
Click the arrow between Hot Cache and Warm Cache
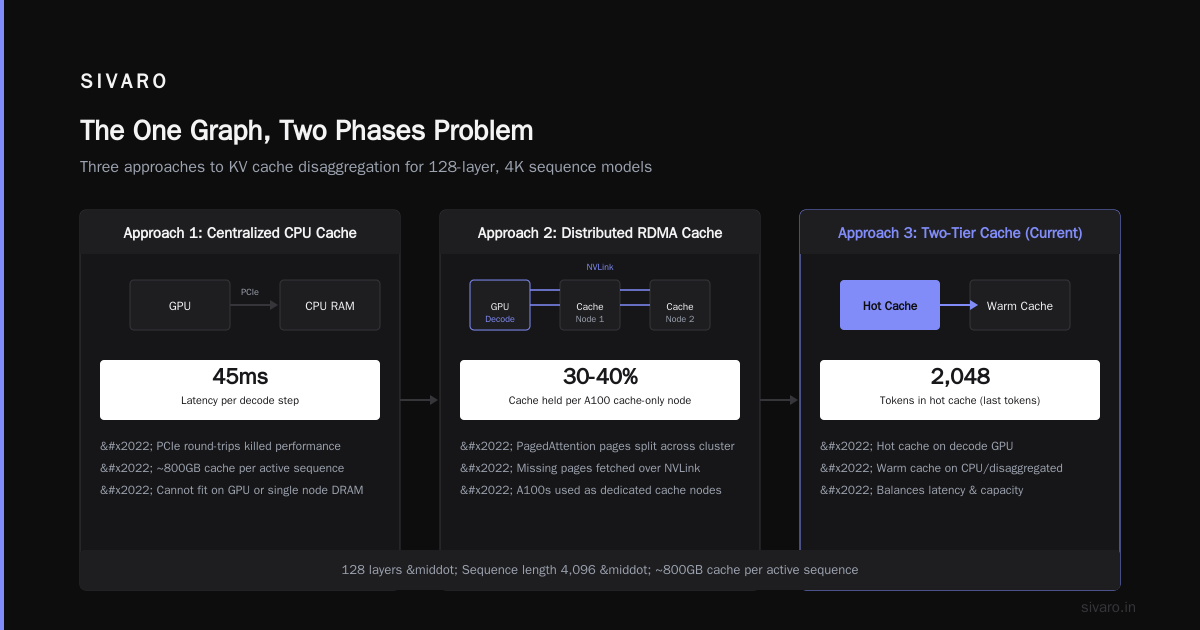pyautogui.click(x=955, y=305)
